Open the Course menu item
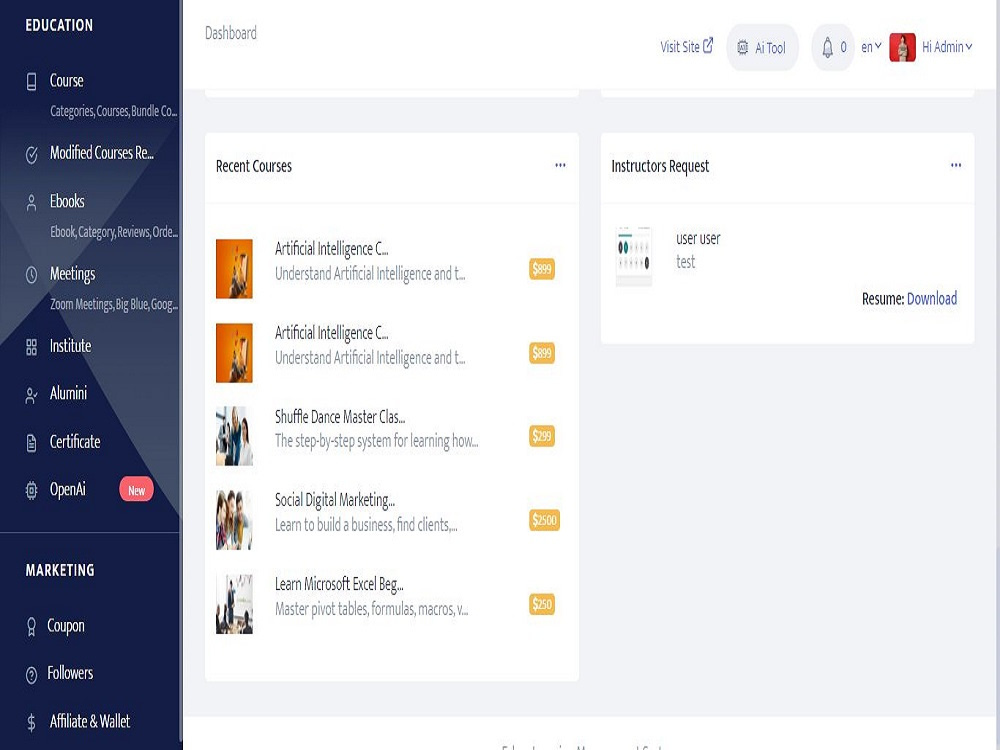 pyautogui.click(x=66, y=81)
